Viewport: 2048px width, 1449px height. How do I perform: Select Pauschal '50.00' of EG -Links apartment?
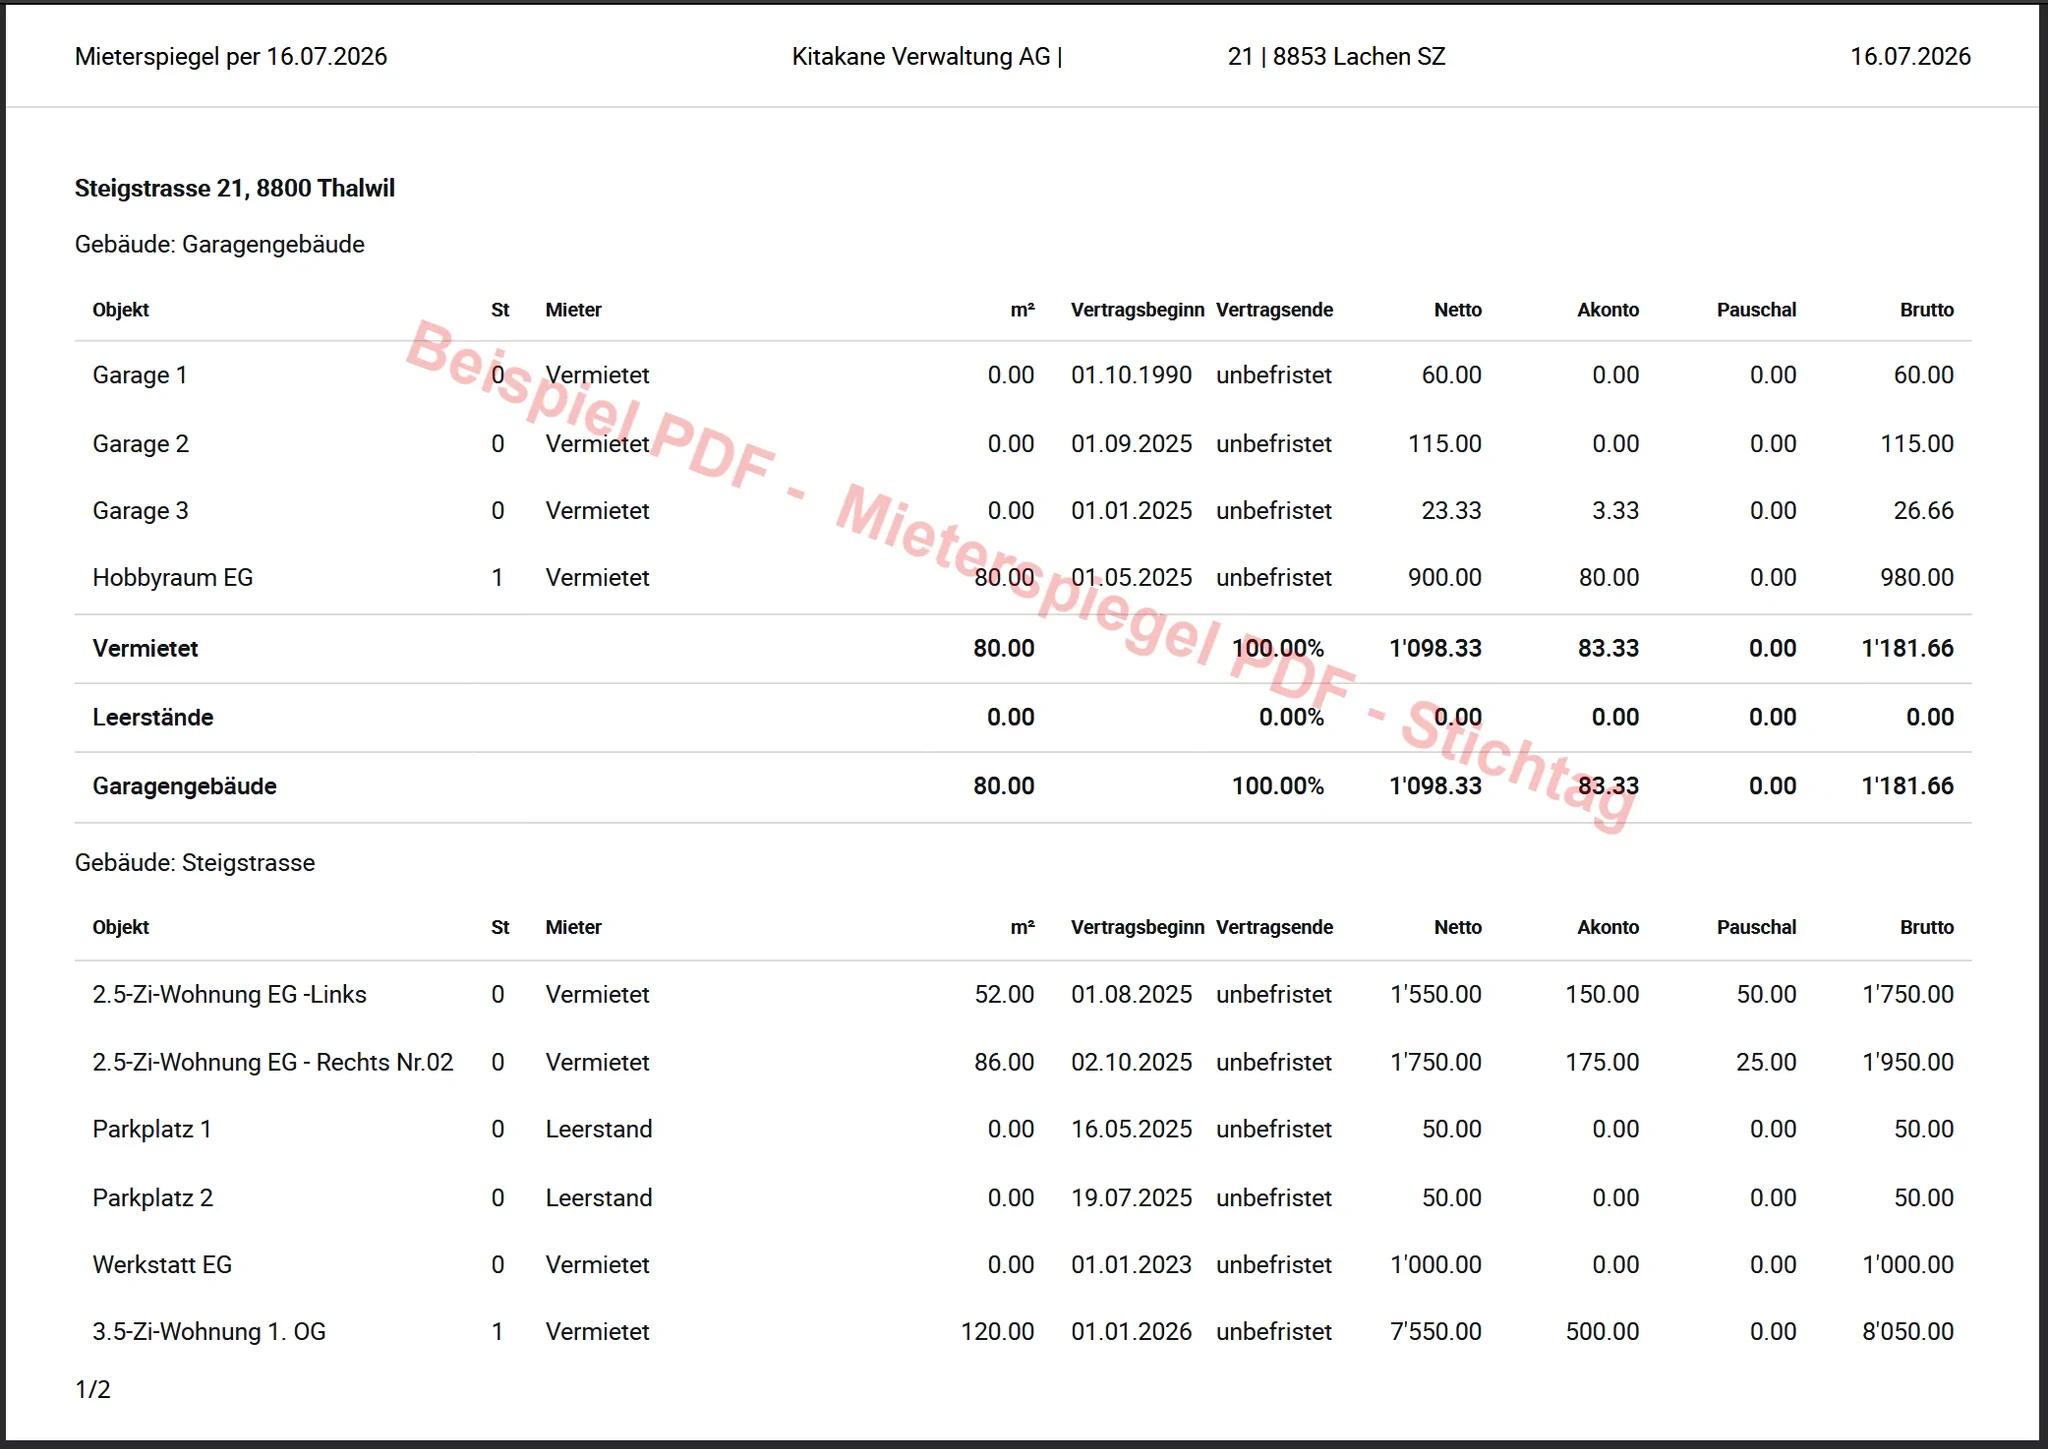point(1766,994)
